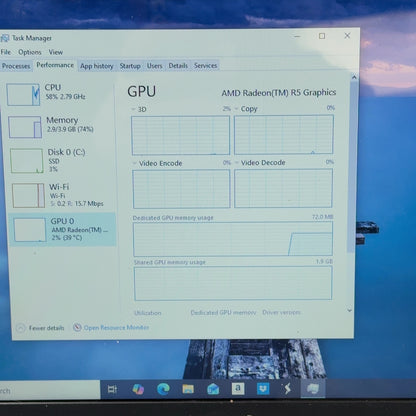Viewport: 416px width, 416px height.
Task: Switch to the Processes tab
Action: coord(16,66)
